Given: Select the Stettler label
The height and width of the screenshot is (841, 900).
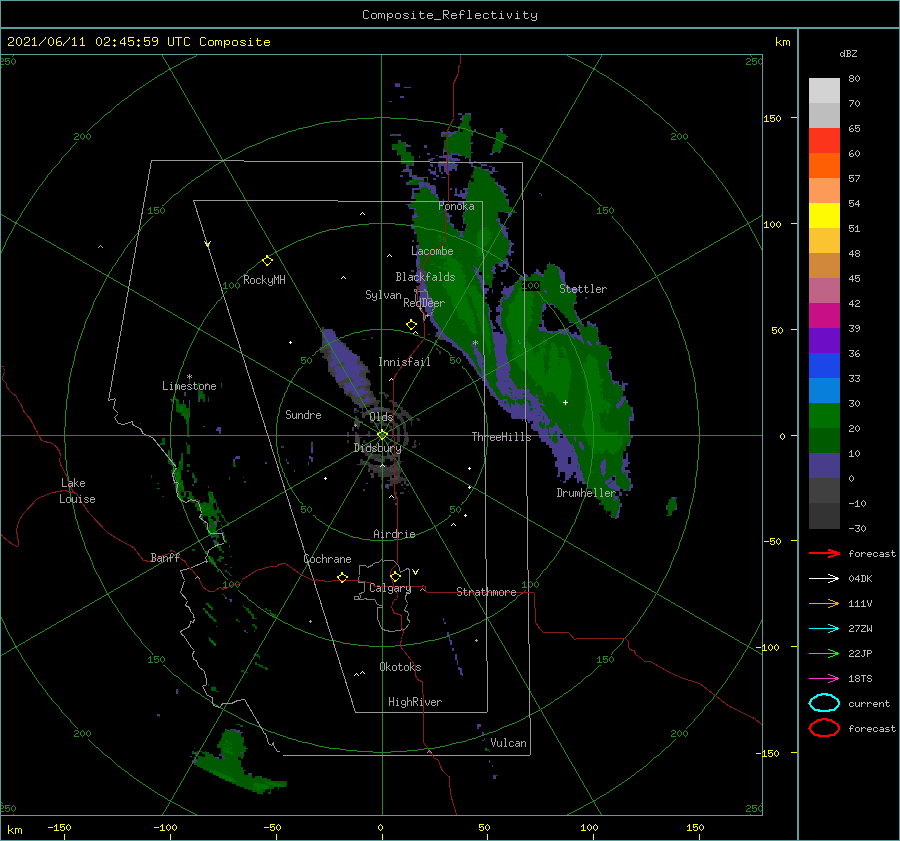Looking at the screenshot, I should click(x=583, y=289).
